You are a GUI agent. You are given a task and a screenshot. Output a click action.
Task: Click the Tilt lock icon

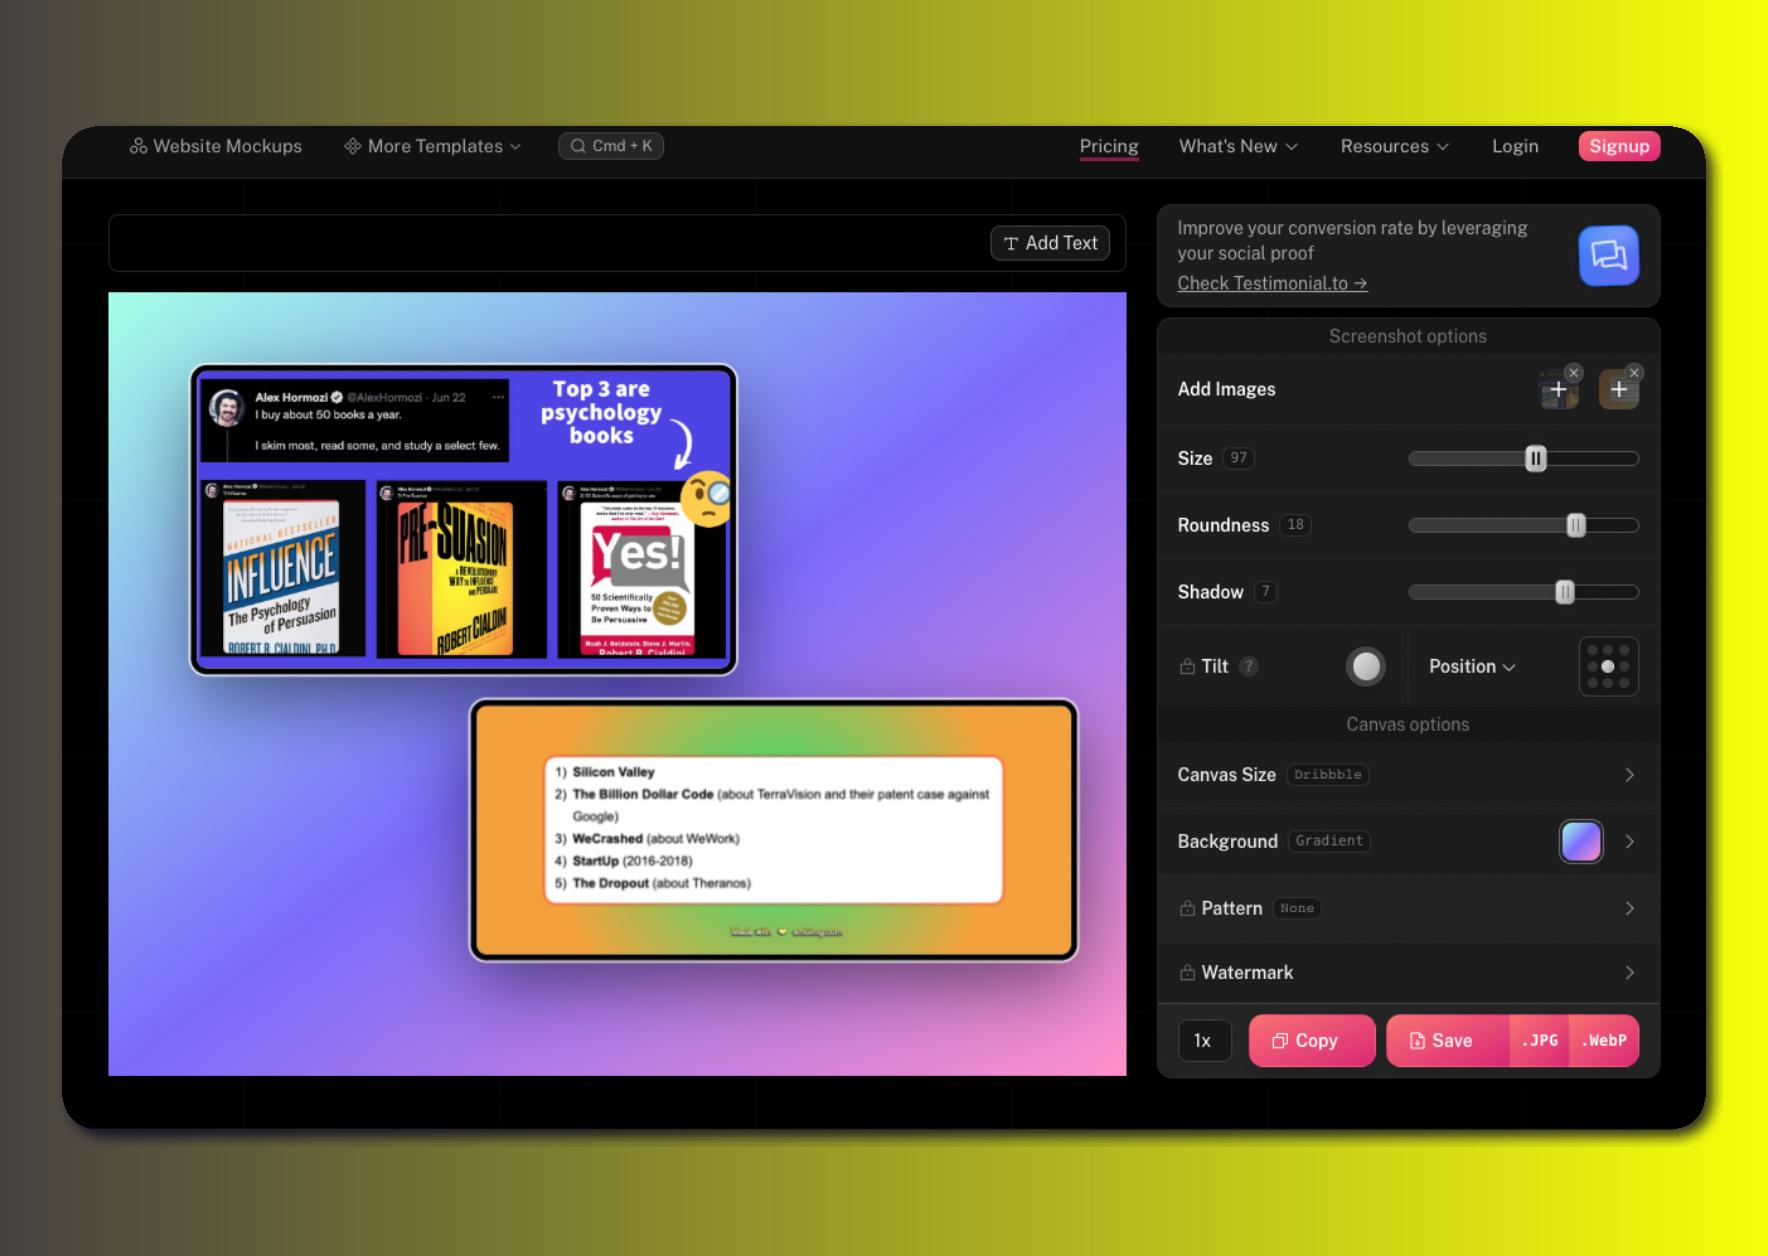(1187, 666)
